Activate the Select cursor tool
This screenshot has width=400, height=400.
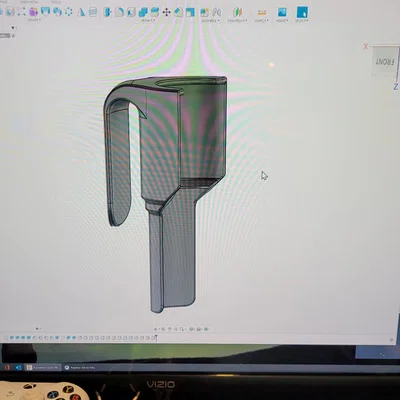click(x=302, y=12)
